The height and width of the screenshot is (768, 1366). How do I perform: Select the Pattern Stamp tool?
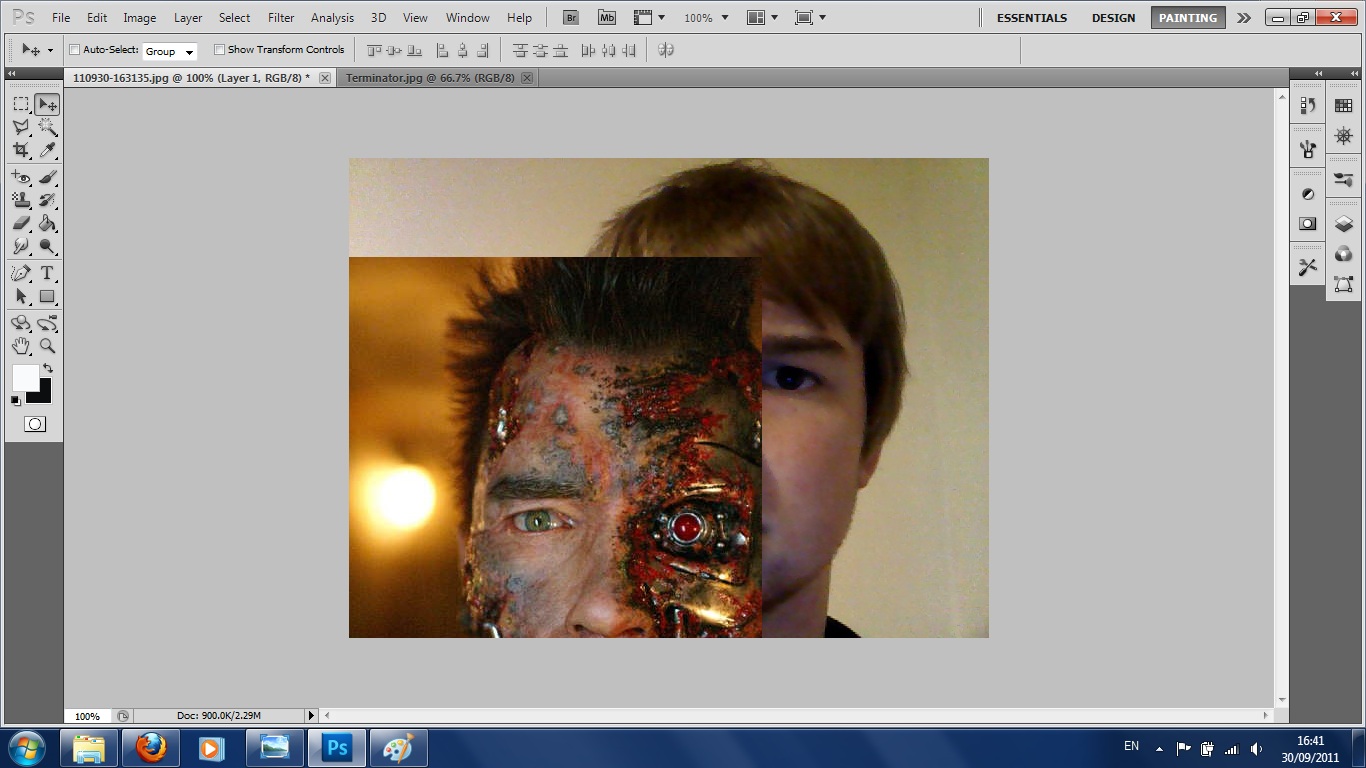[x=21, y=200]
